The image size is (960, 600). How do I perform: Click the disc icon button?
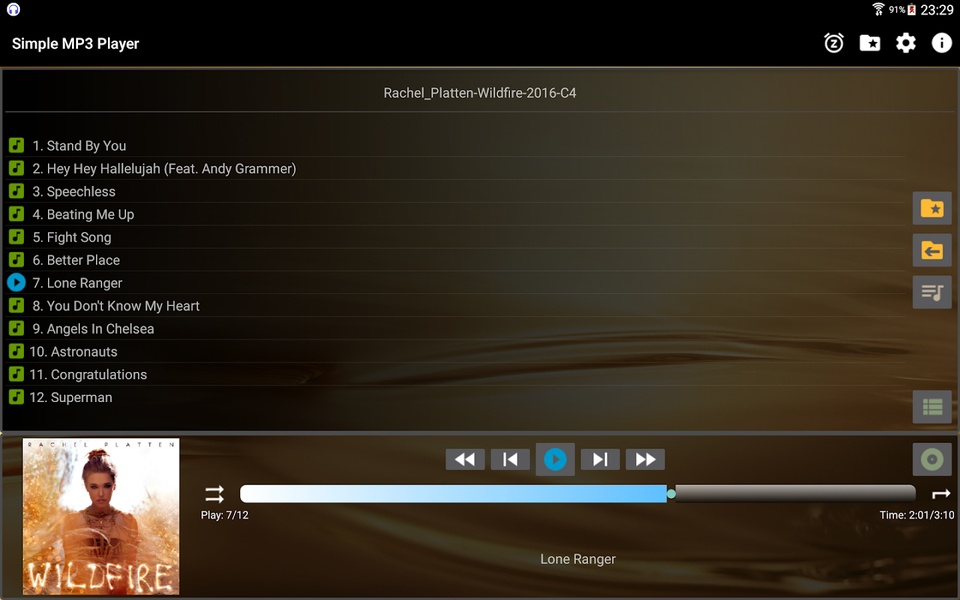click(x=932, y=459)
